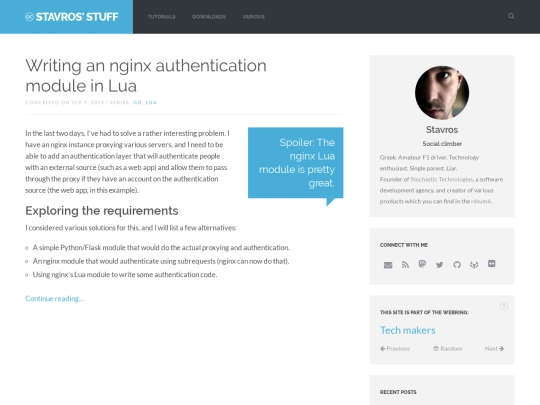Screen dimensions: 540x405
Task: Click the 'Using nginx's Lua module' bullet
Action: [x=125, y=274]
